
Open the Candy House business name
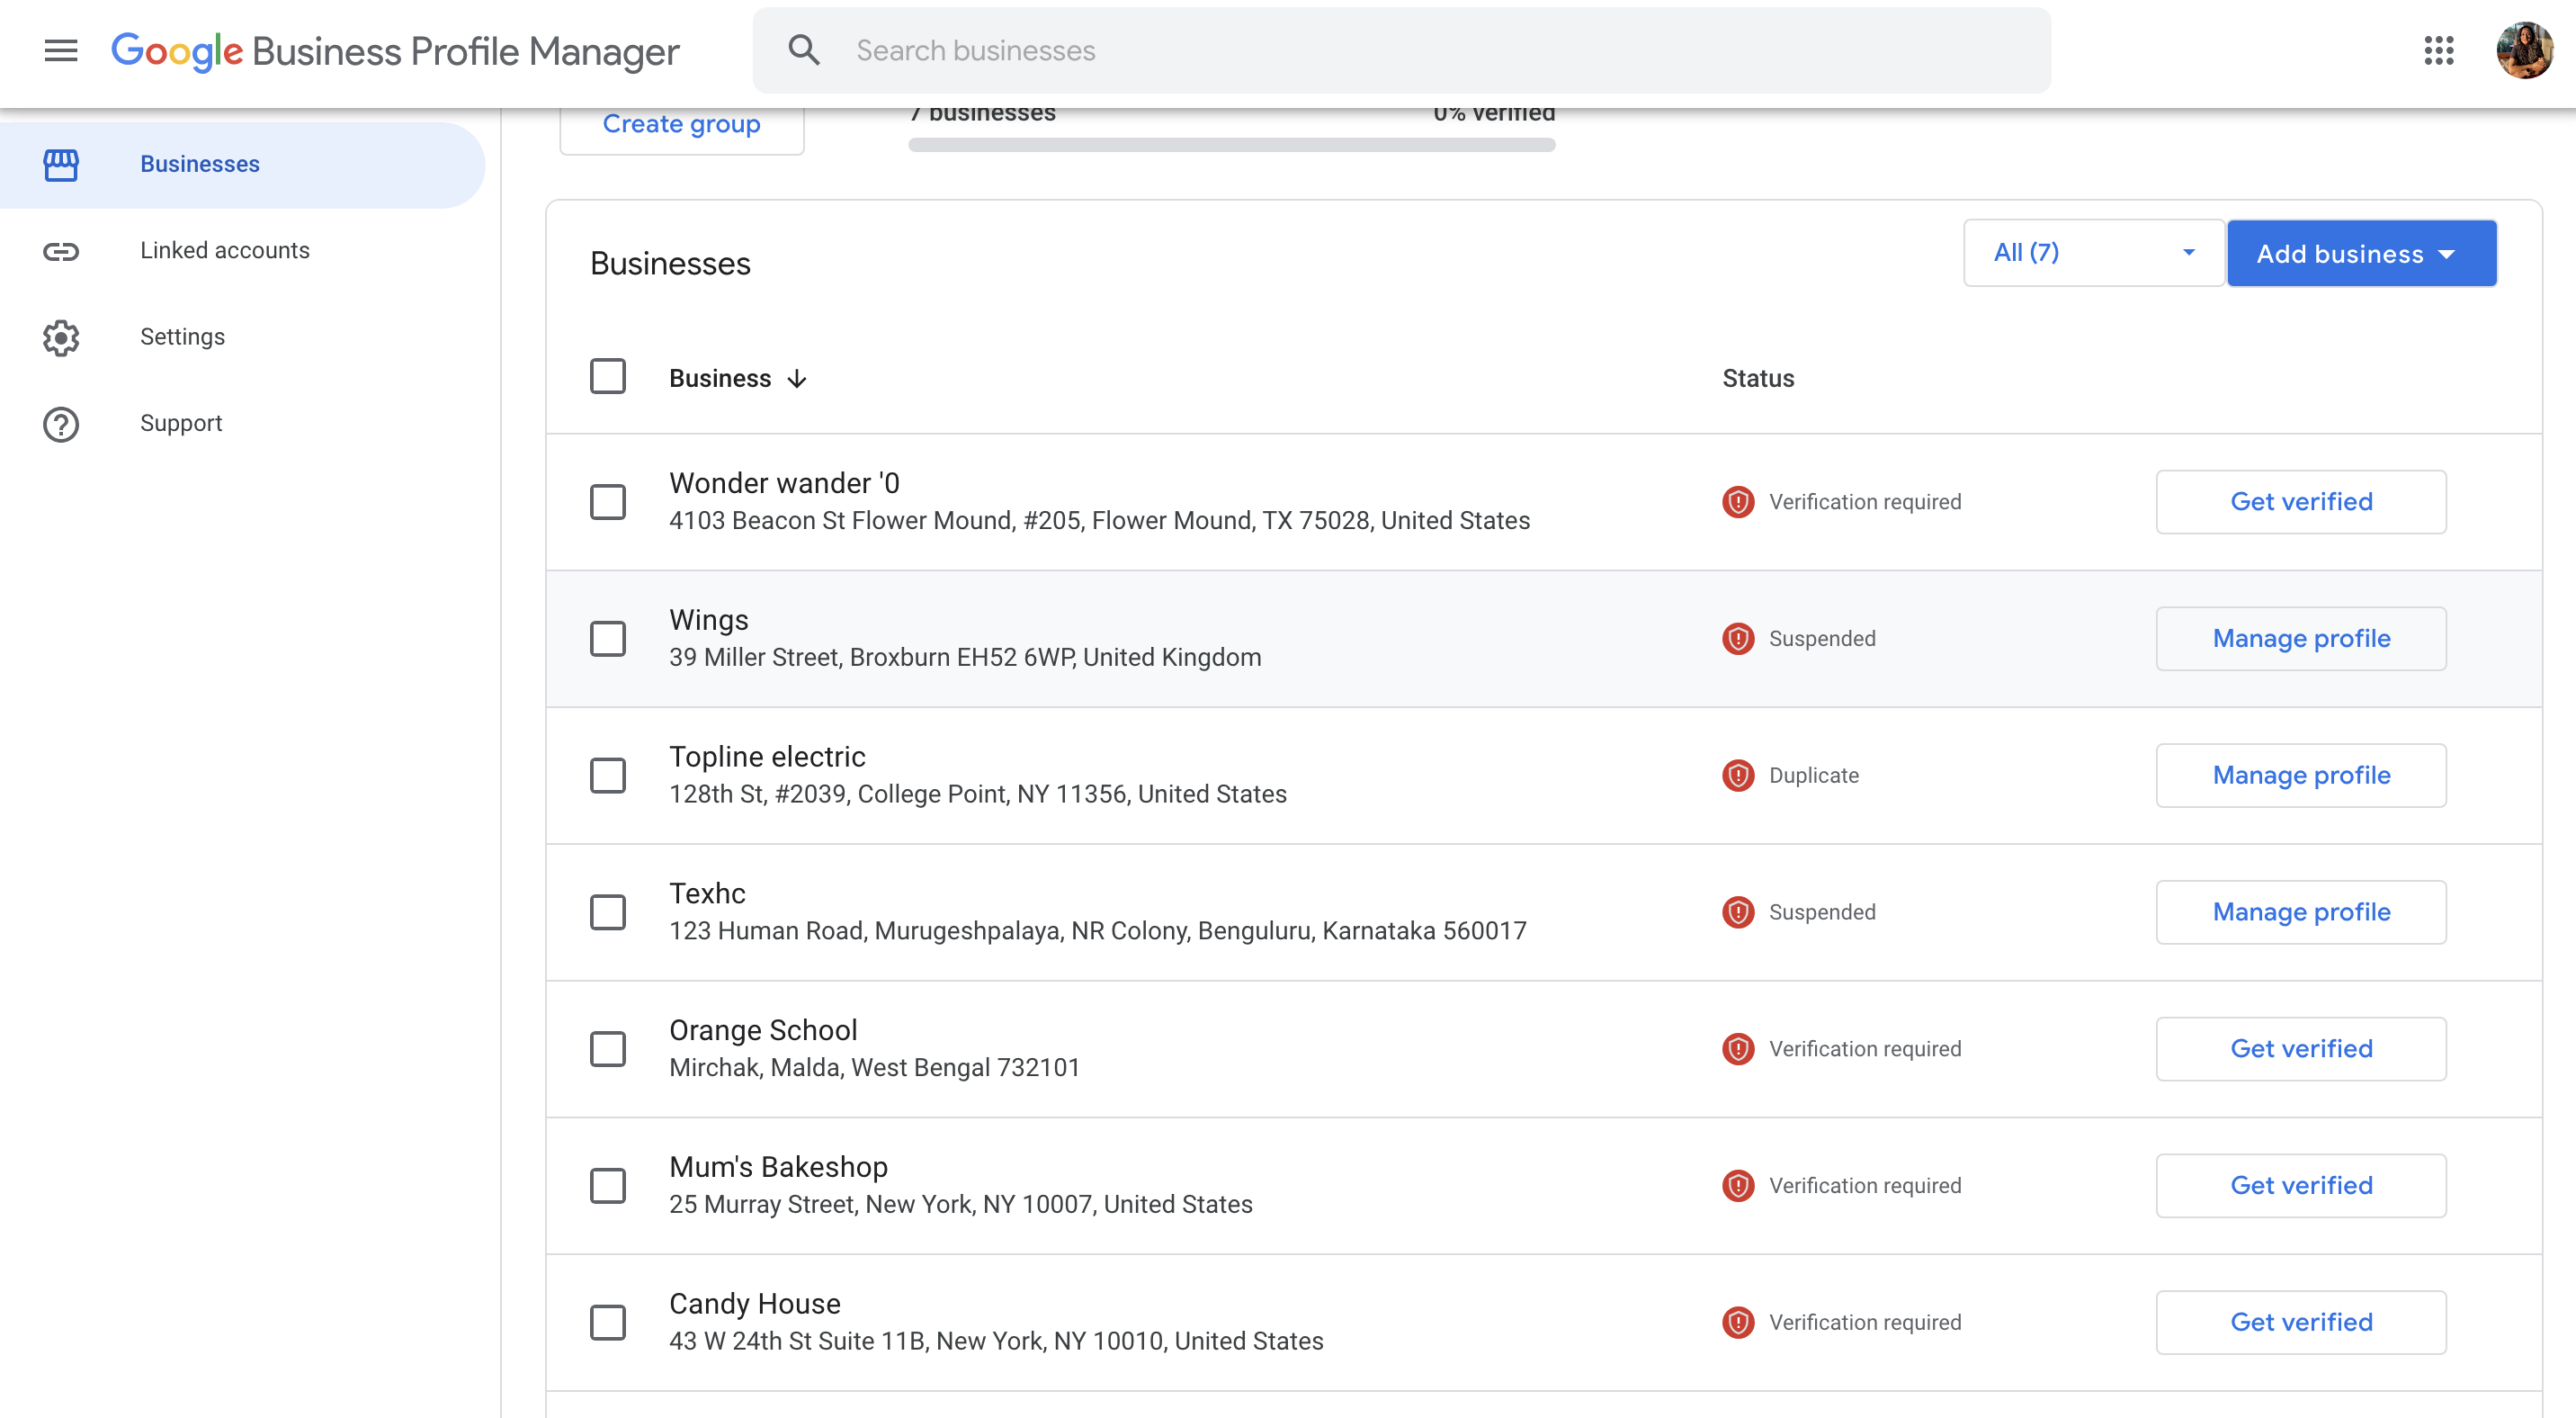click(x=755, y=1304)
